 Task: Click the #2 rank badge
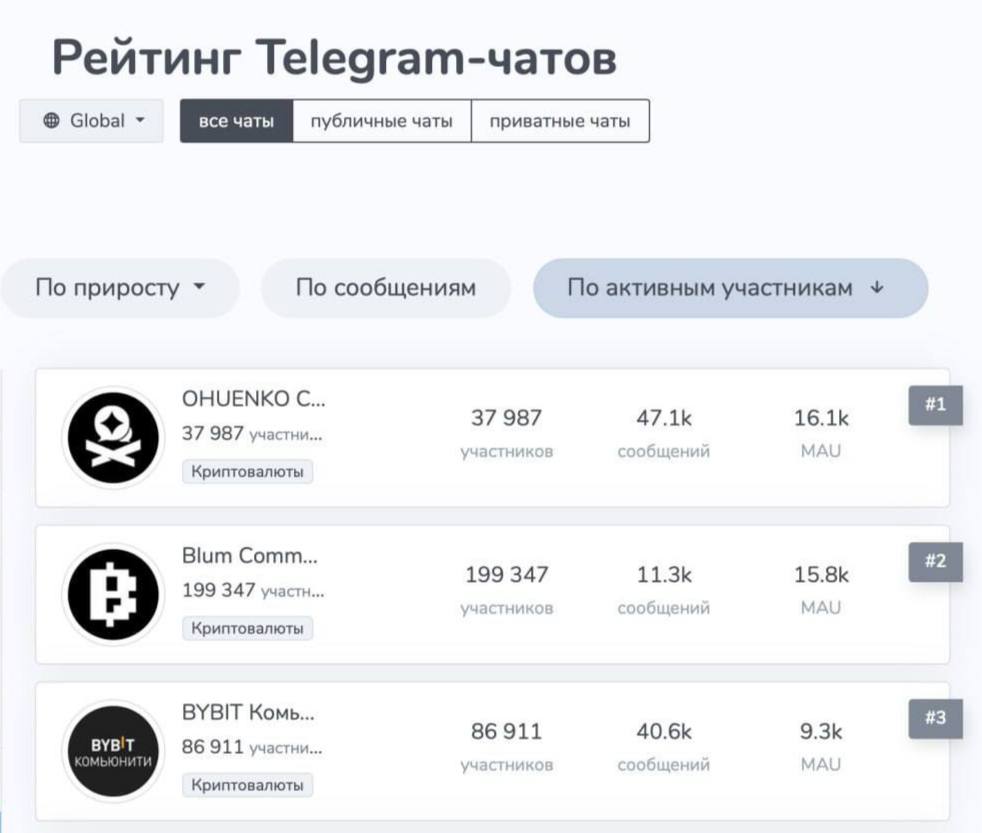(935, 561)
